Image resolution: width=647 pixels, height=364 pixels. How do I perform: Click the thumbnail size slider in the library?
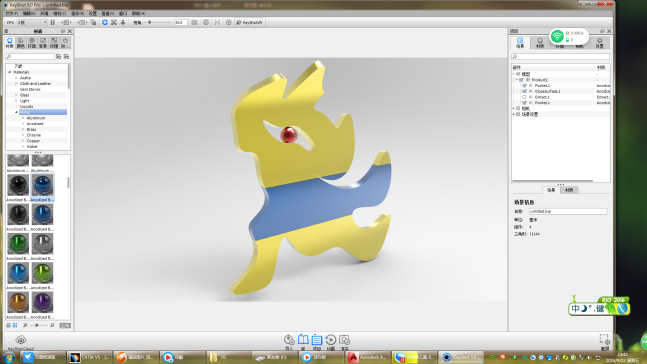click(x=38, y=326)
